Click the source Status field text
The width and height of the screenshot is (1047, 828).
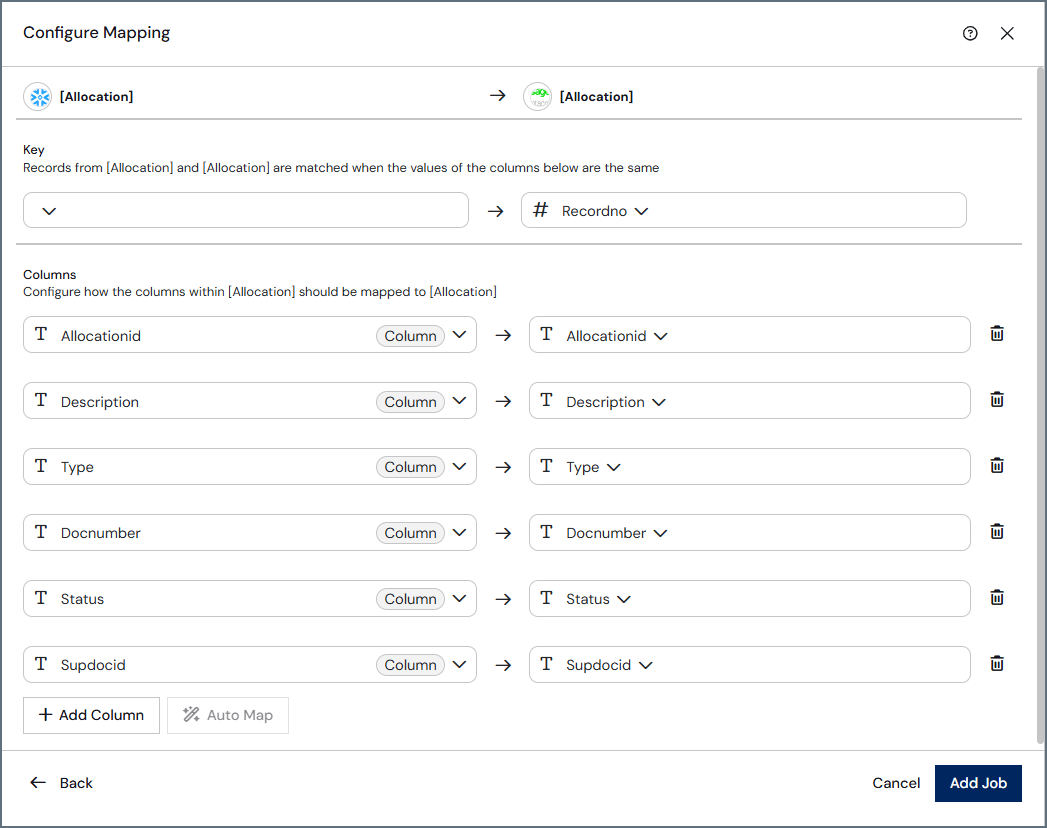[x=82, y=599]
